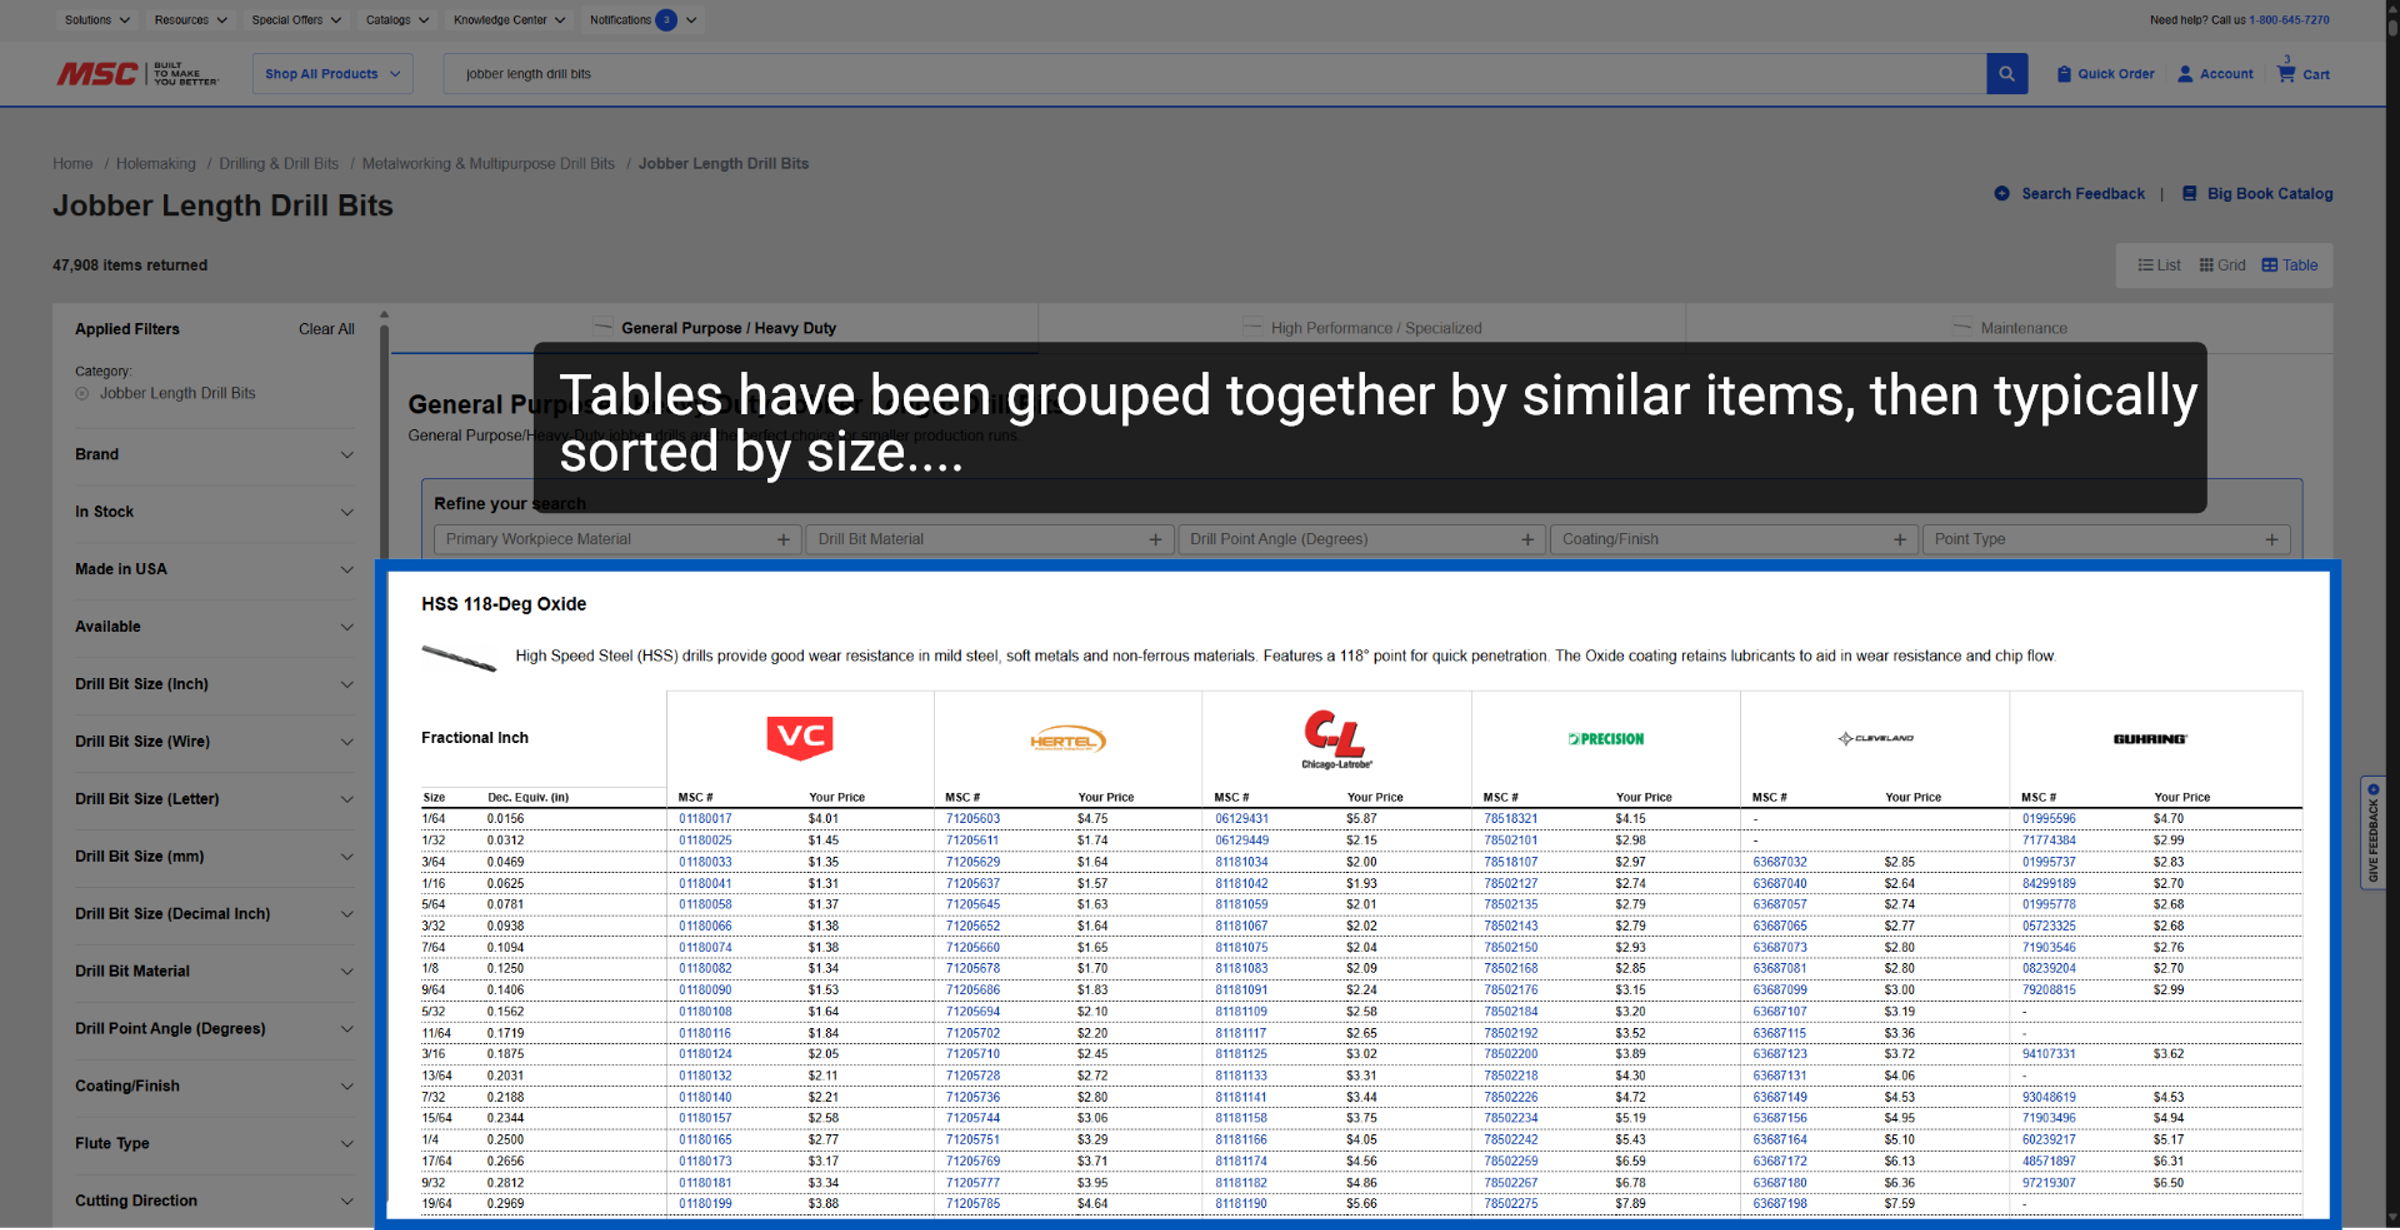Open the Catalogs menu

(397, 20)
